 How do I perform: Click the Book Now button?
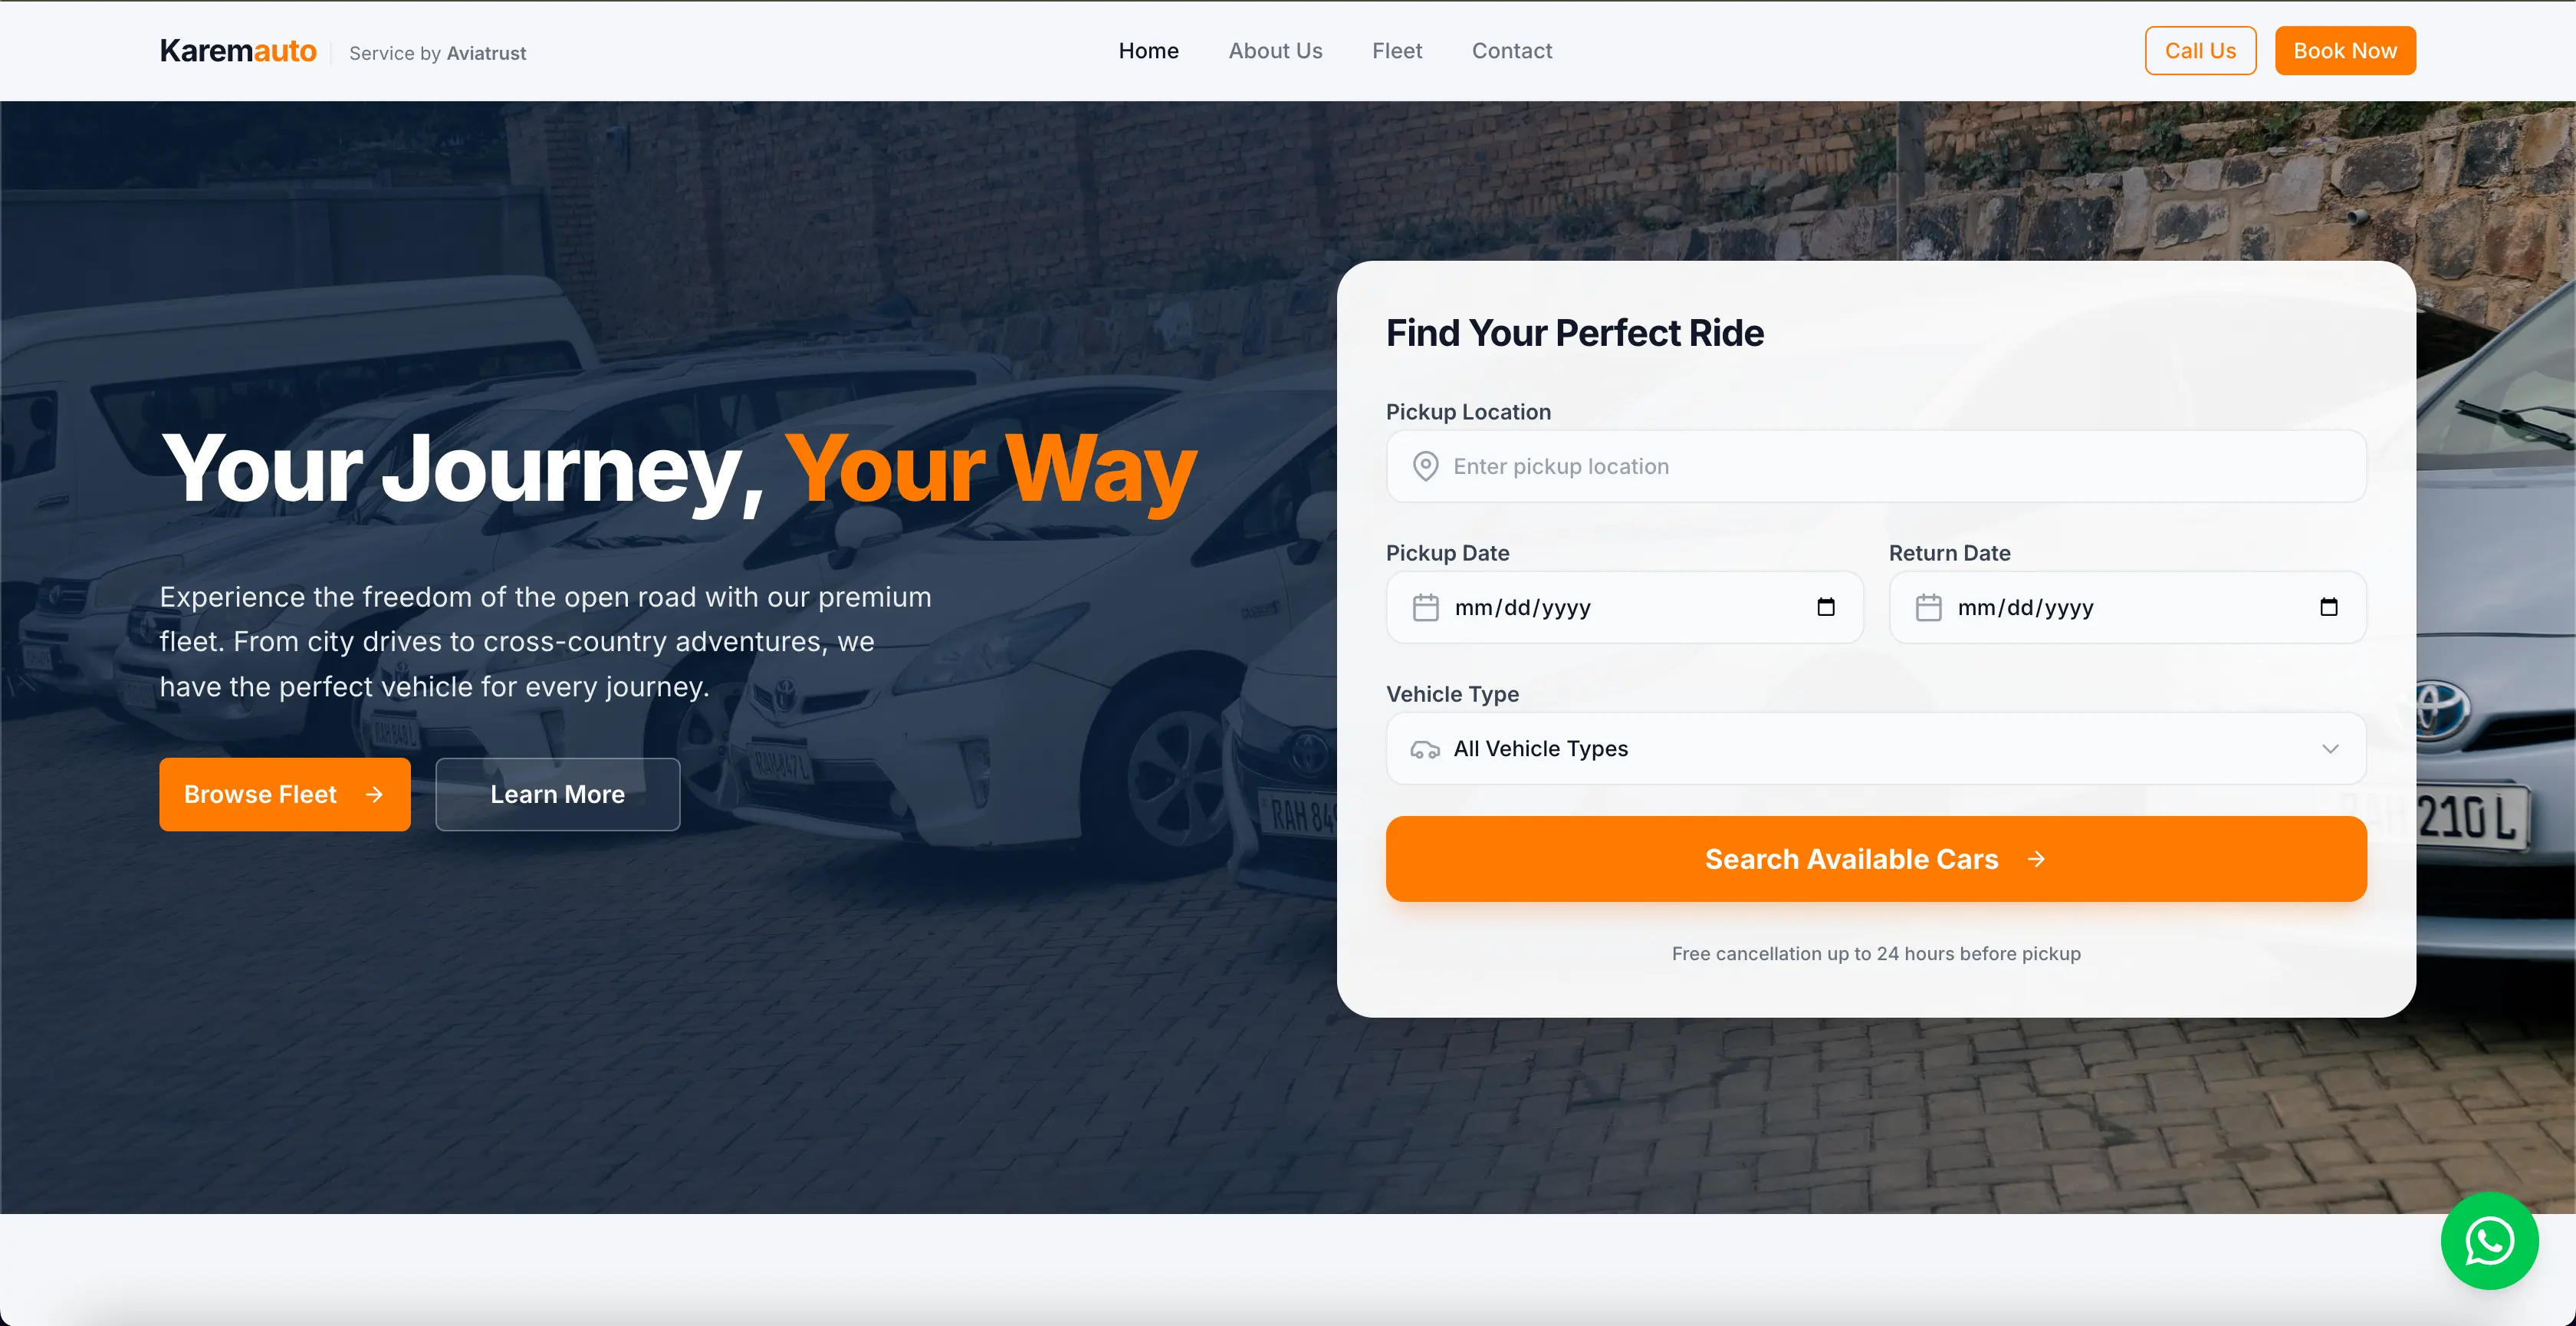pyautogui.click(x=2345, y=51)
